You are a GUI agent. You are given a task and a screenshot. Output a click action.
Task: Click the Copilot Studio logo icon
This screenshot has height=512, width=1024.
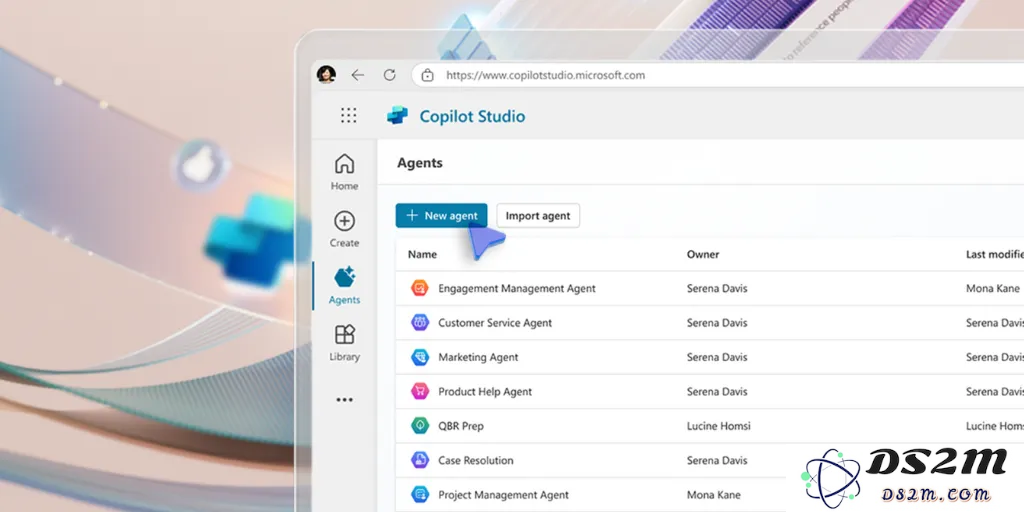pos(397,116)
